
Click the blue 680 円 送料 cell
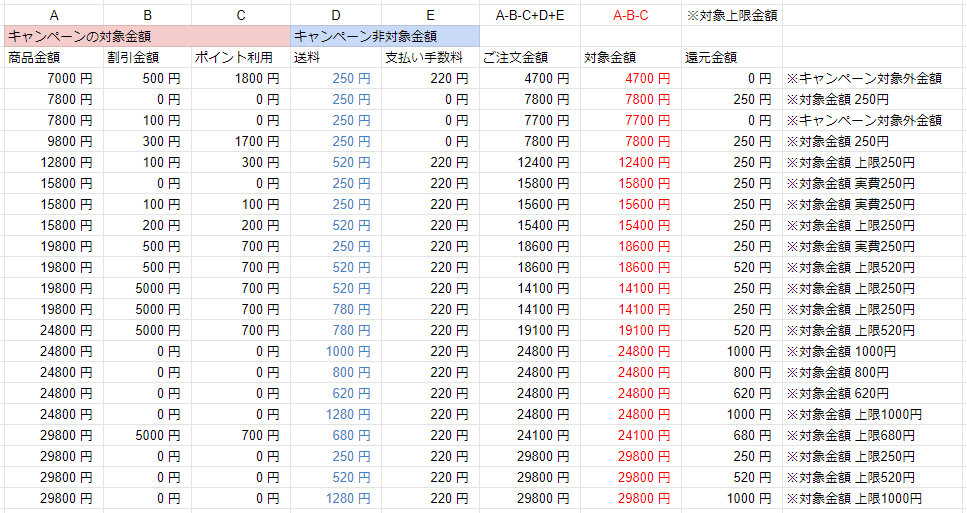(x=335, y=435)
